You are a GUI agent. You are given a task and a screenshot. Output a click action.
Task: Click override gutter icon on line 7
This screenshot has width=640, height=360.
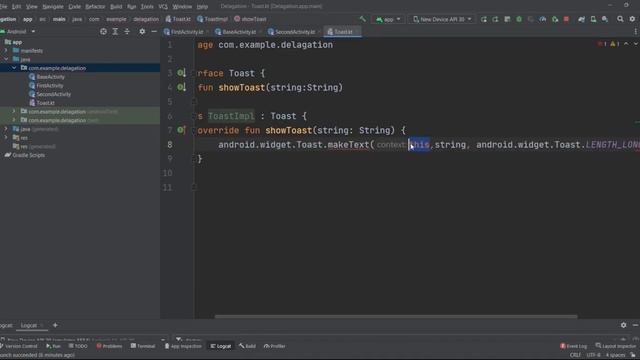tap(181, 130)
